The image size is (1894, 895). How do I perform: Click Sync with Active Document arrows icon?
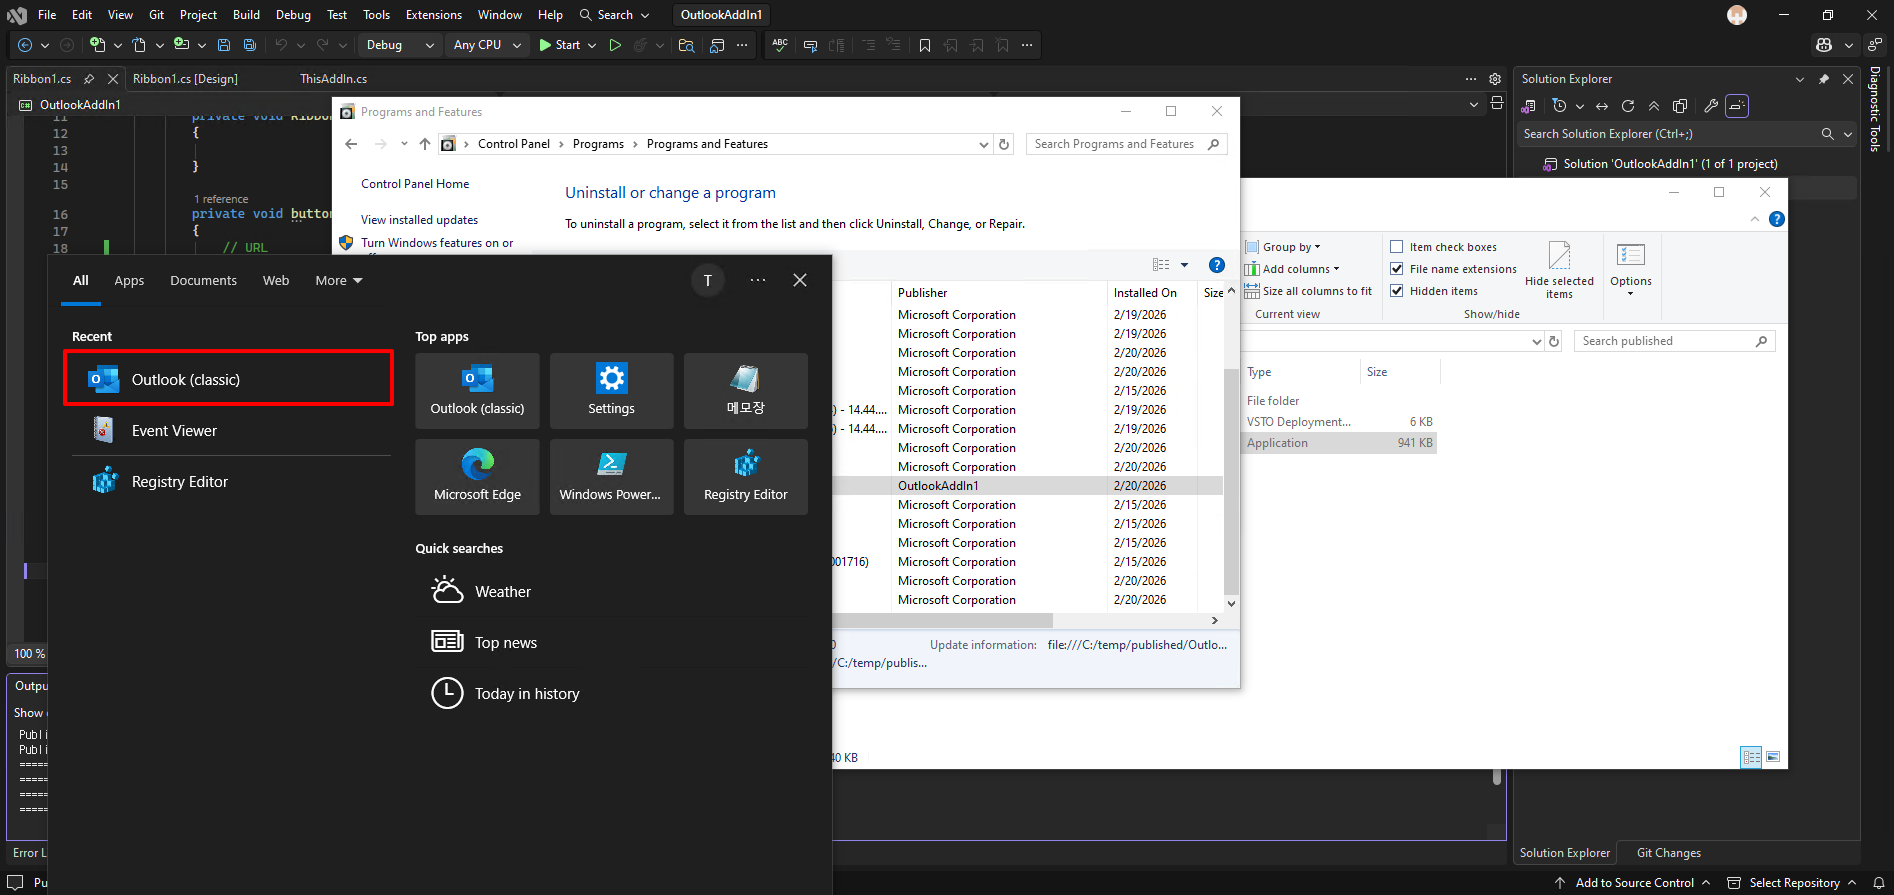tap(1602, 106)
